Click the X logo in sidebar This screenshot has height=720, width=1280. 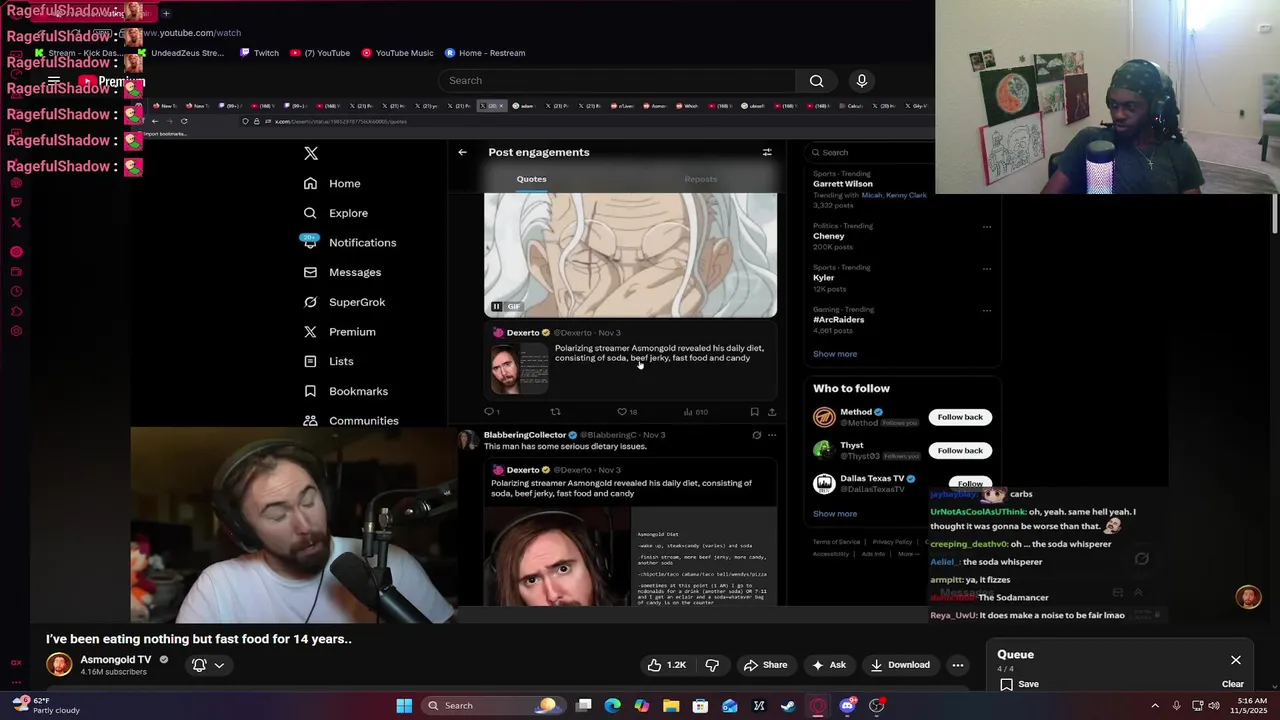coord(311,153)
